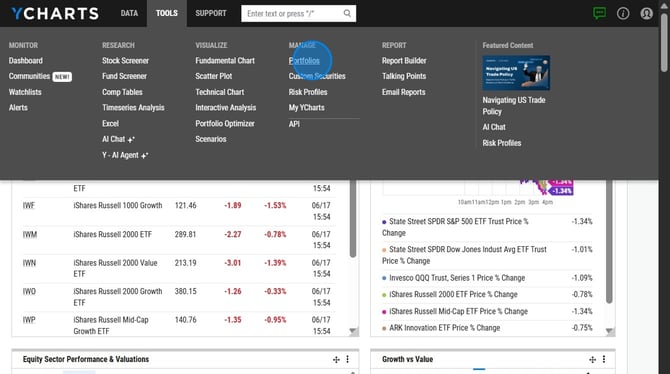Image resolution: width=670 pixels, height=374 pixels.
Task: Click the IWO ticker symbol
Action: pos(29,292)
